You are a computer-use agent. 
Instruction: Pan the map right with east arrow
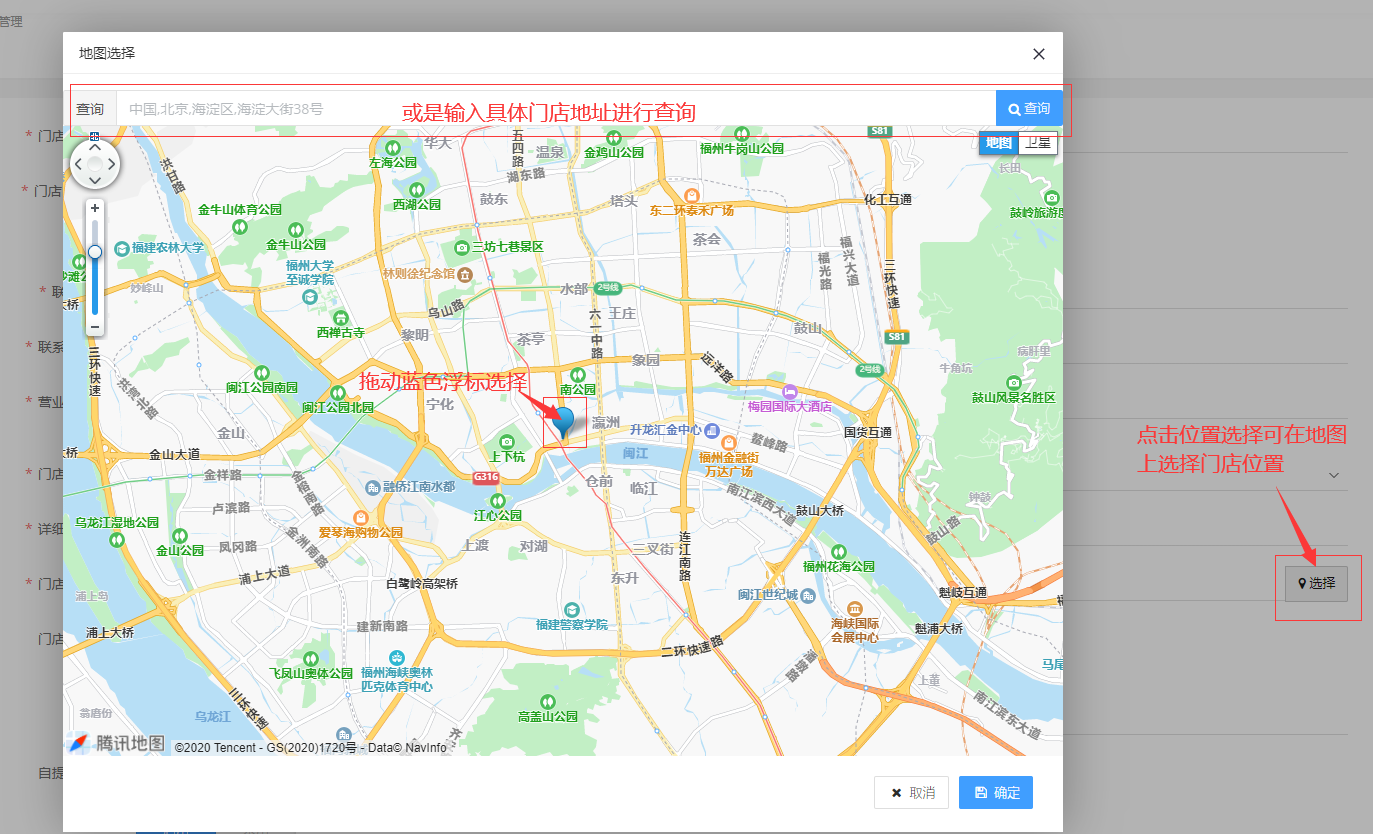pyautogui.click(x=112, y=164)
